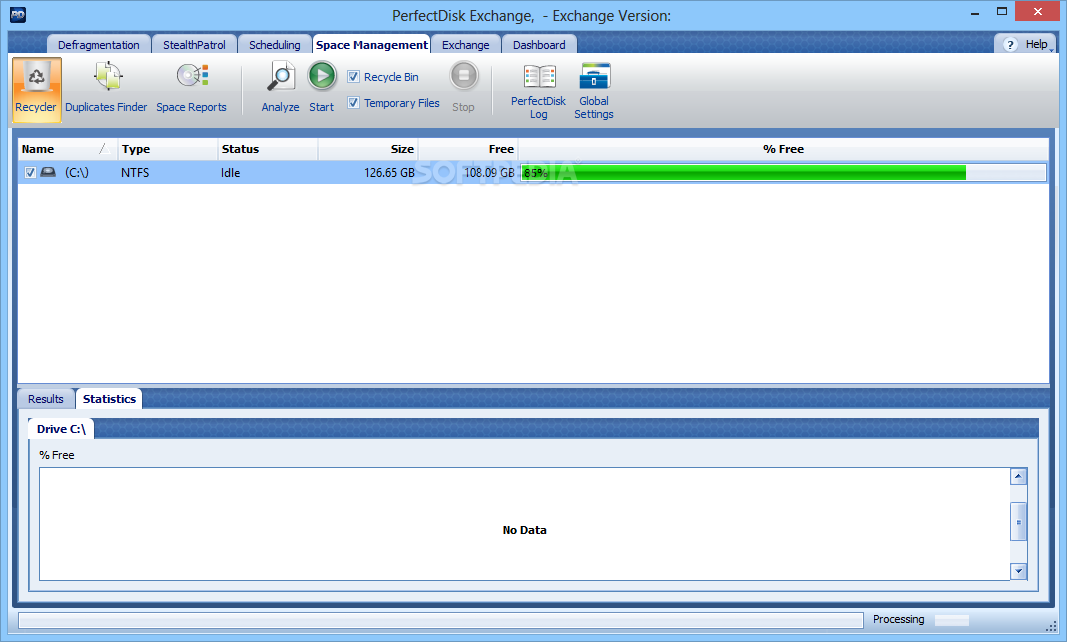Toggle the C:\ drive checkbox
Viewport: 1067px width, 642px height.
[x=30, y=172]
